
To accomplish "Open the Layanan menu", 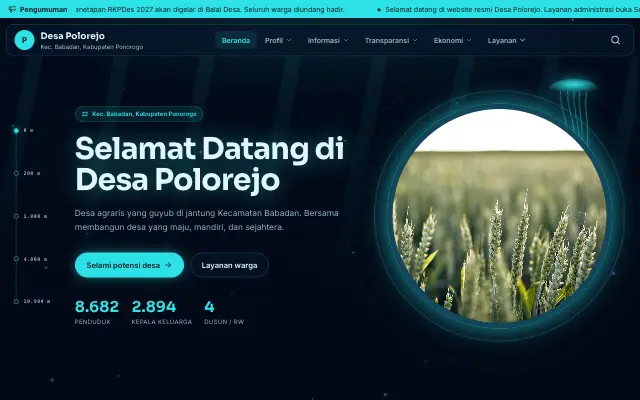I will [x=506, y=40].
